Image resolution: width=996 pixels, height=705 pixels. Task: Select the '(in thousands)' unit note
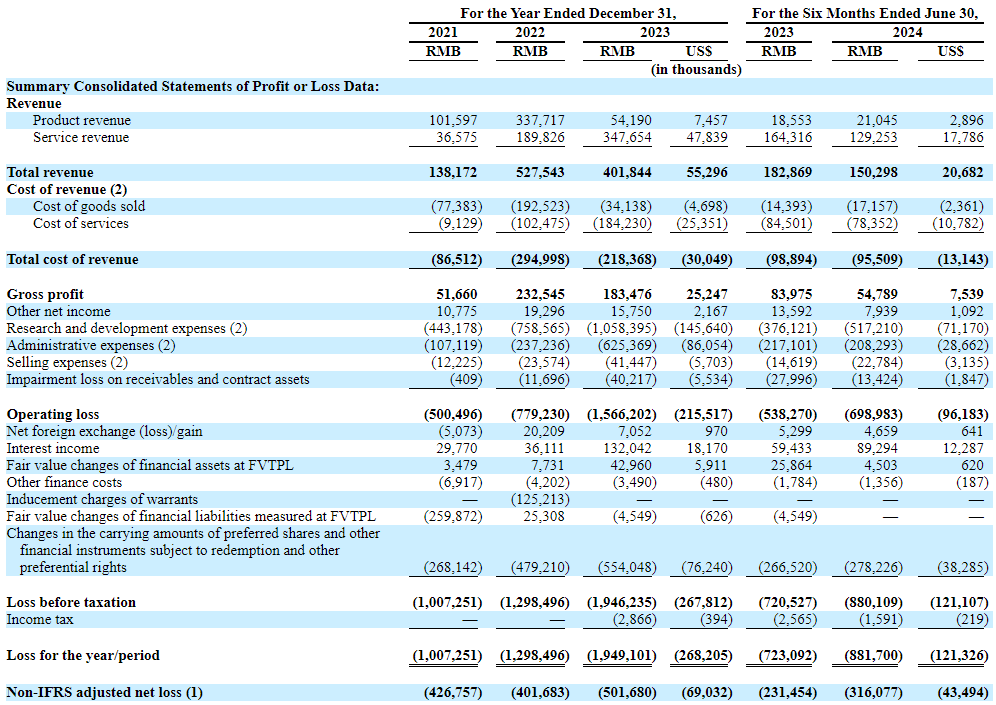[x=696, y=70]
